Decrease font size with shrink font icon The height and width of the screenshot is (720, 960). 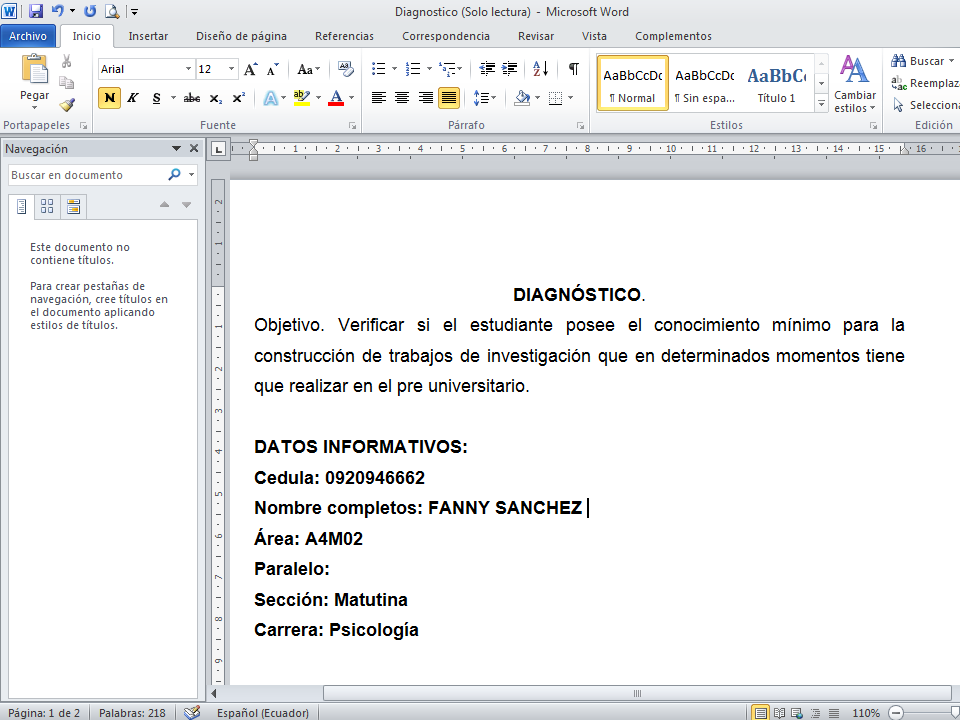[x=272, y=69]
